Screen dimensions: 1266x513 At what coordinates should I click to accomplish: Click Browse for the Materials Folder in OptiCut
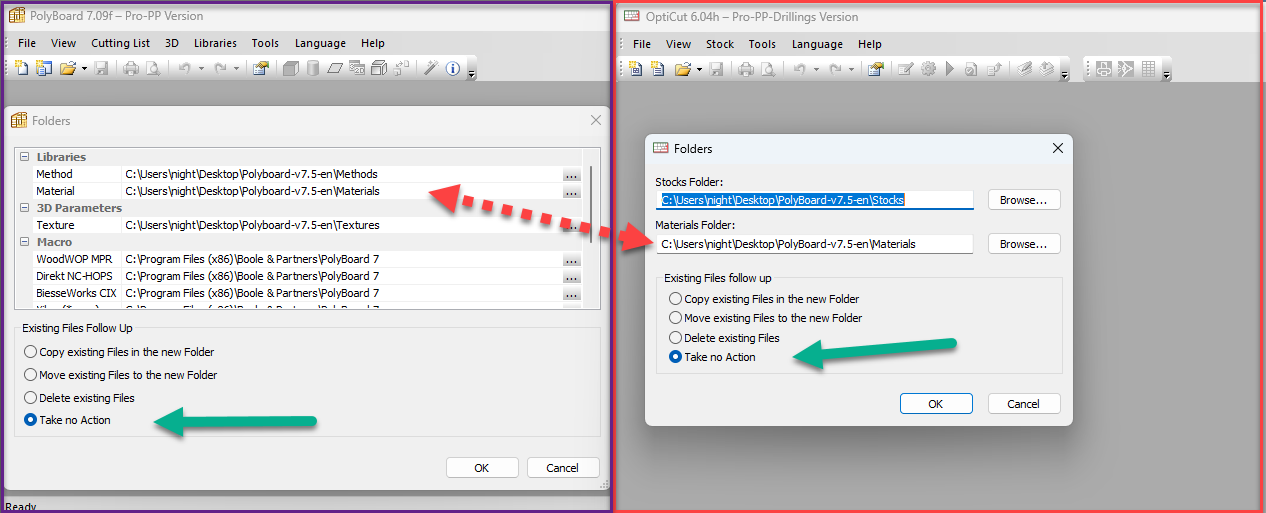(x=1024, y=243)
